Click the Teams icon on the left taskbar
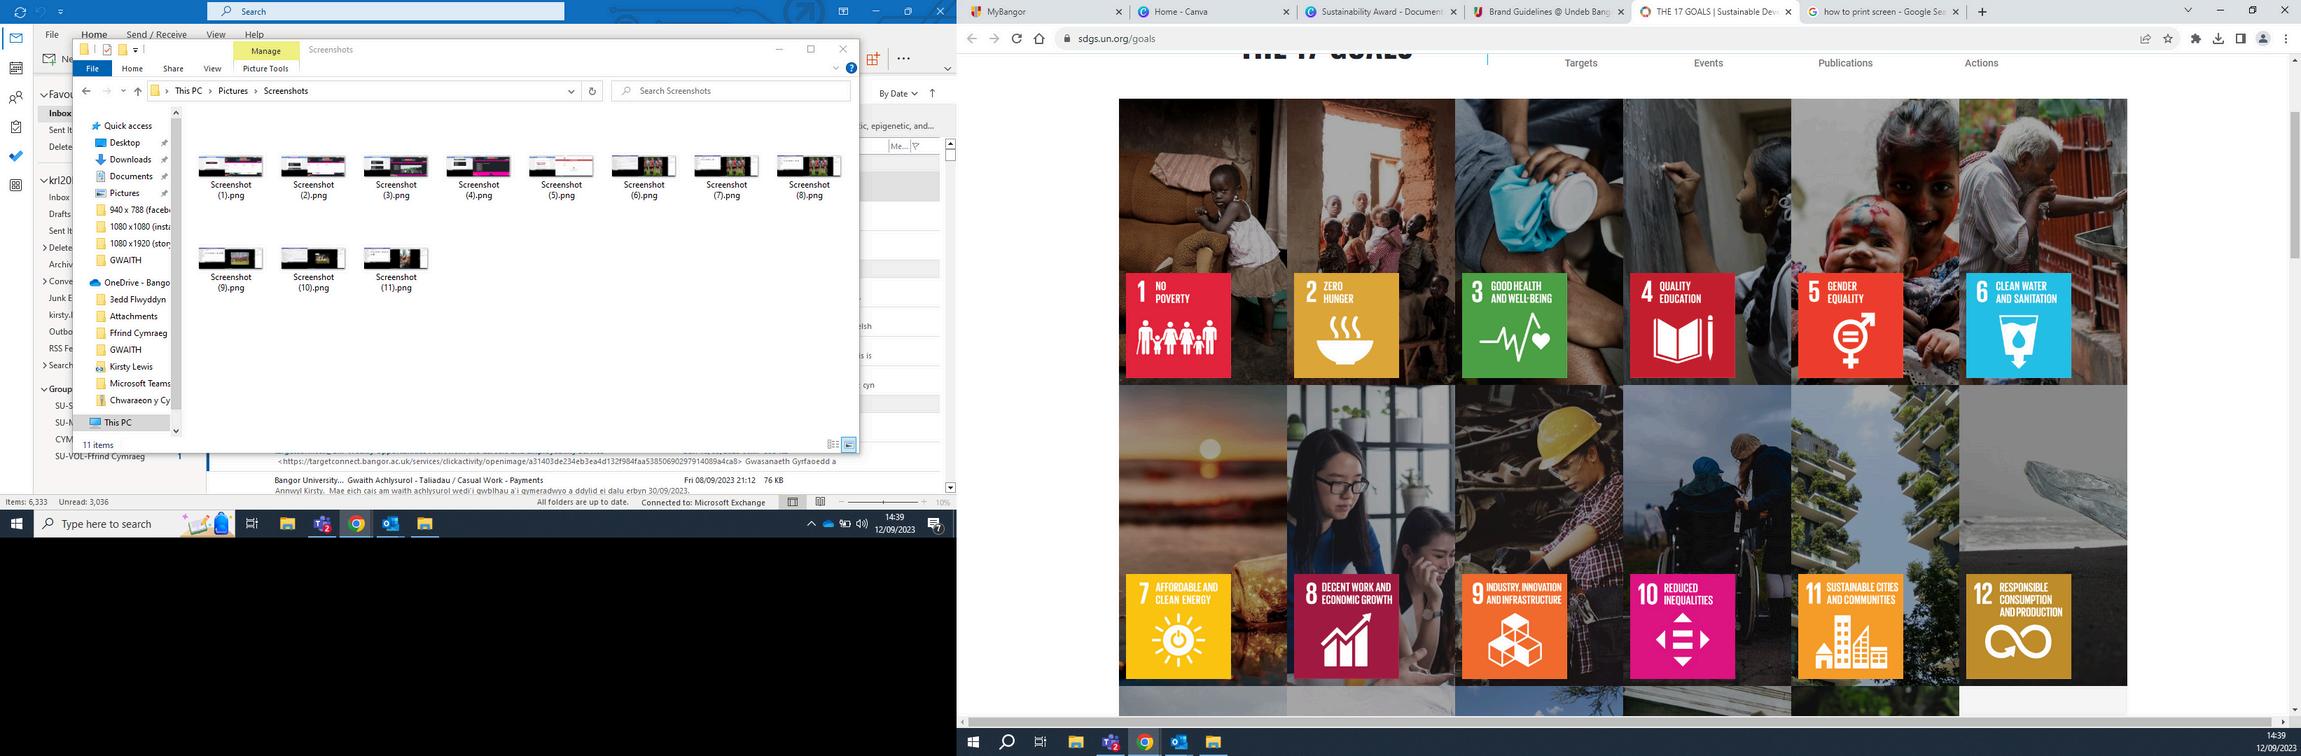 (x=321, y=524)
